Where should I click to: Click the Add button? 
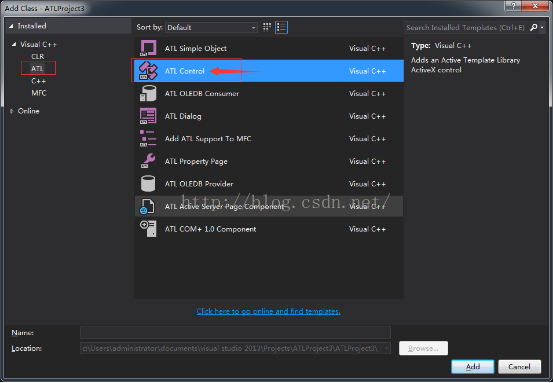(x=473, y=367)
